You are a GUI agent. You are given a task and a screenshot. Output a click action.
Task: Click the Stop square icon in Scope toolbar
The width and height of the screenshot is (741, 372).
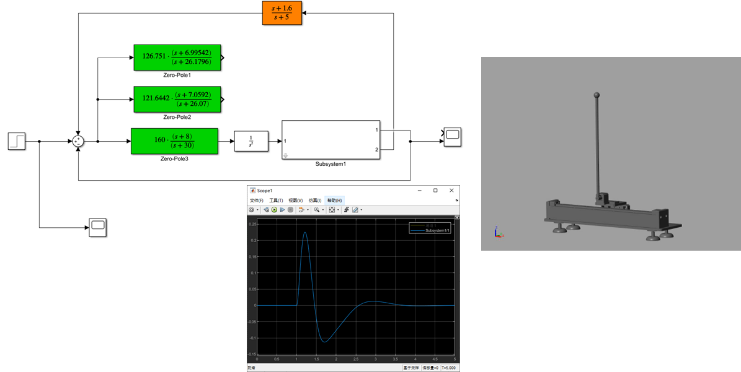tap(290, 209)
